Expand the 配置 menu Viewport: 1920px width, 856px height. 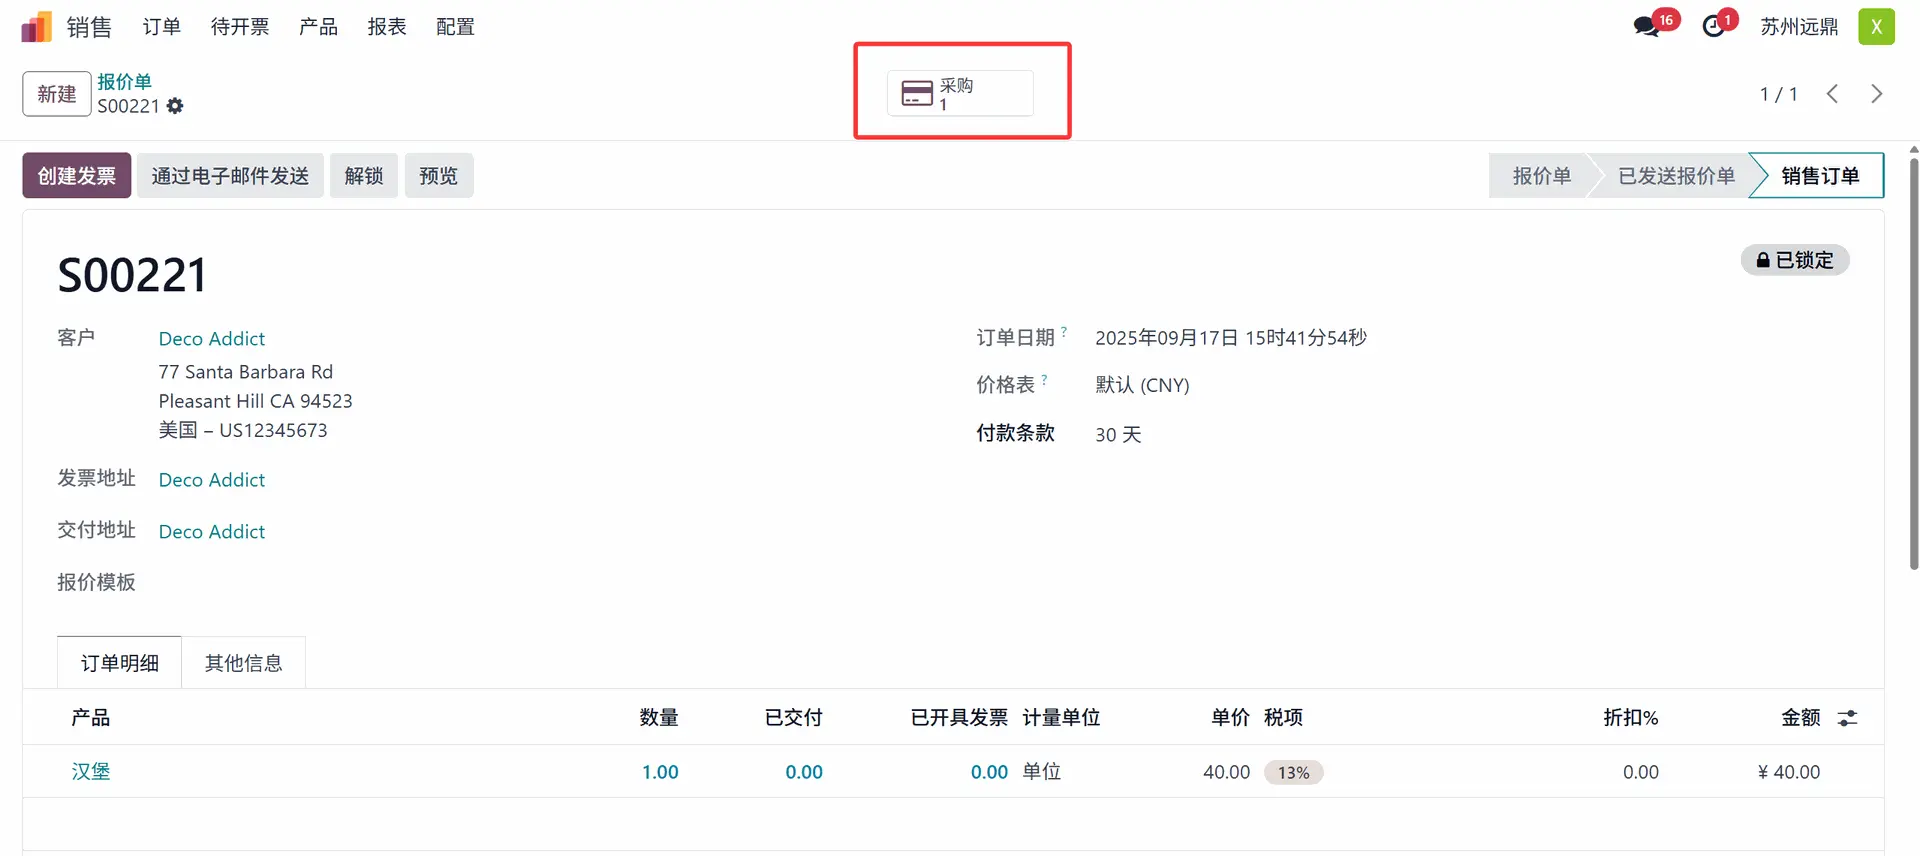(x=455, y=27)
